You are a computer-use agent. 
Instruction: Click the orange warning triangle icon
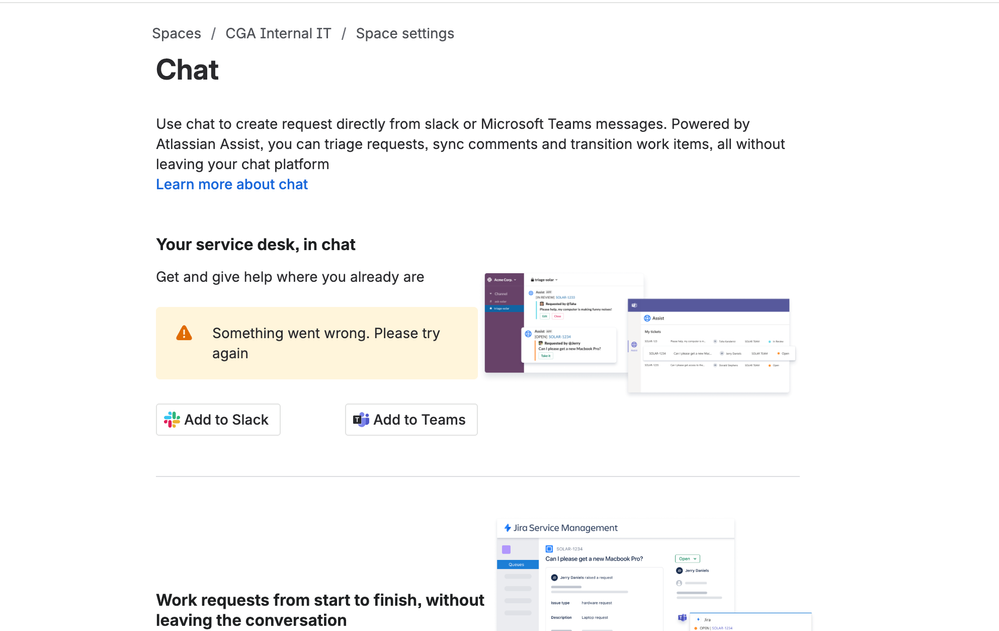tap(184, 333)
